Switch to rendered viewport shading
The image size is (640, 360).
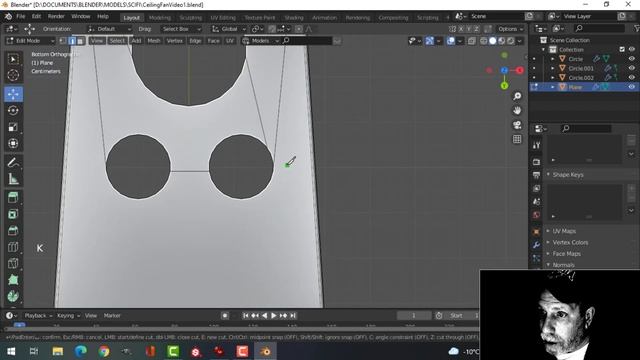tap(510, 41)
